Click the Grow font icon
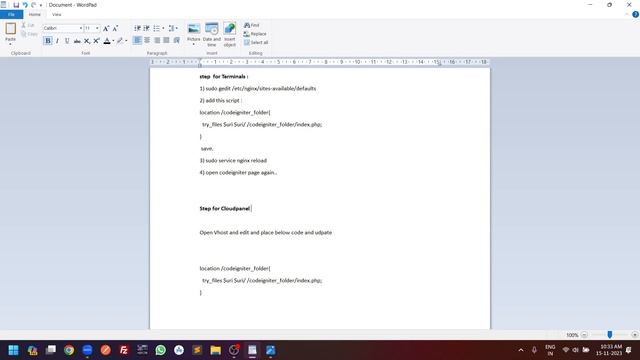 (106, 28)
